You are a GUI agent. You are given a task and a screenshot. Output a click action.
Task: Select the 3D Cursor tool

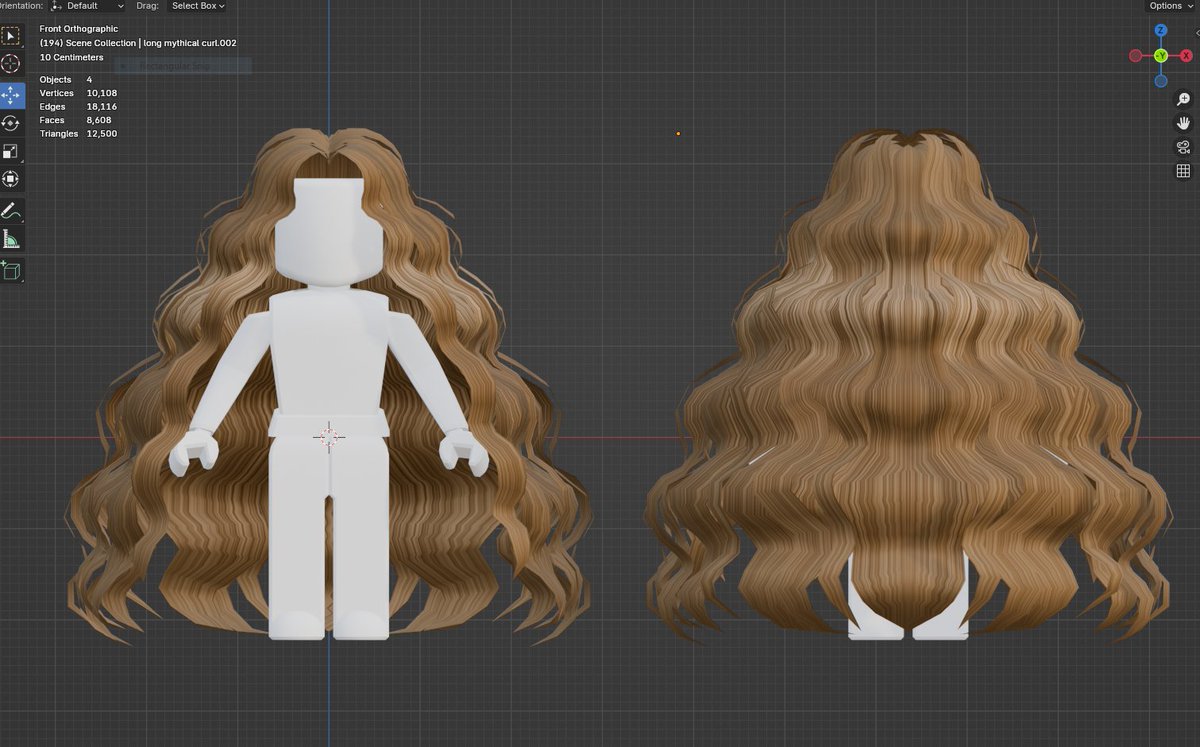click(x=11, y=64)
